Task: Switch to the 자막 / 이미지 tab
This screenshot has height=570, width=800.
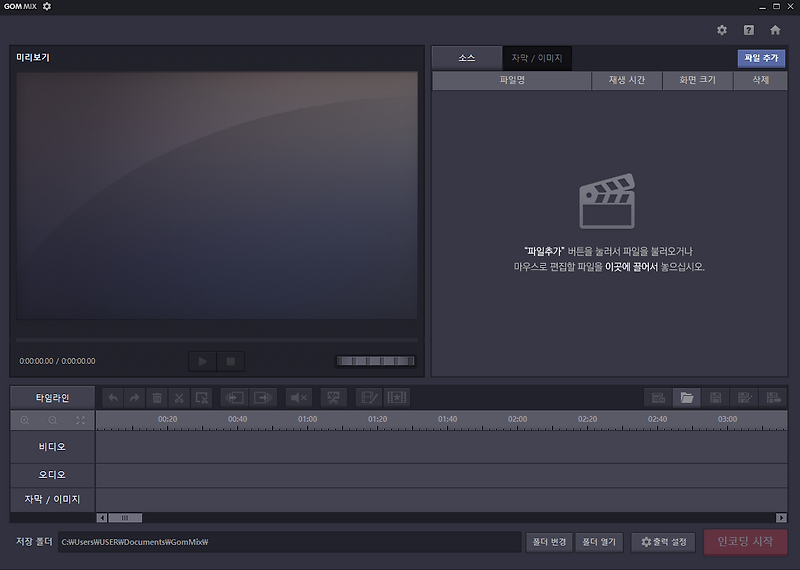Action: point(537,58)
